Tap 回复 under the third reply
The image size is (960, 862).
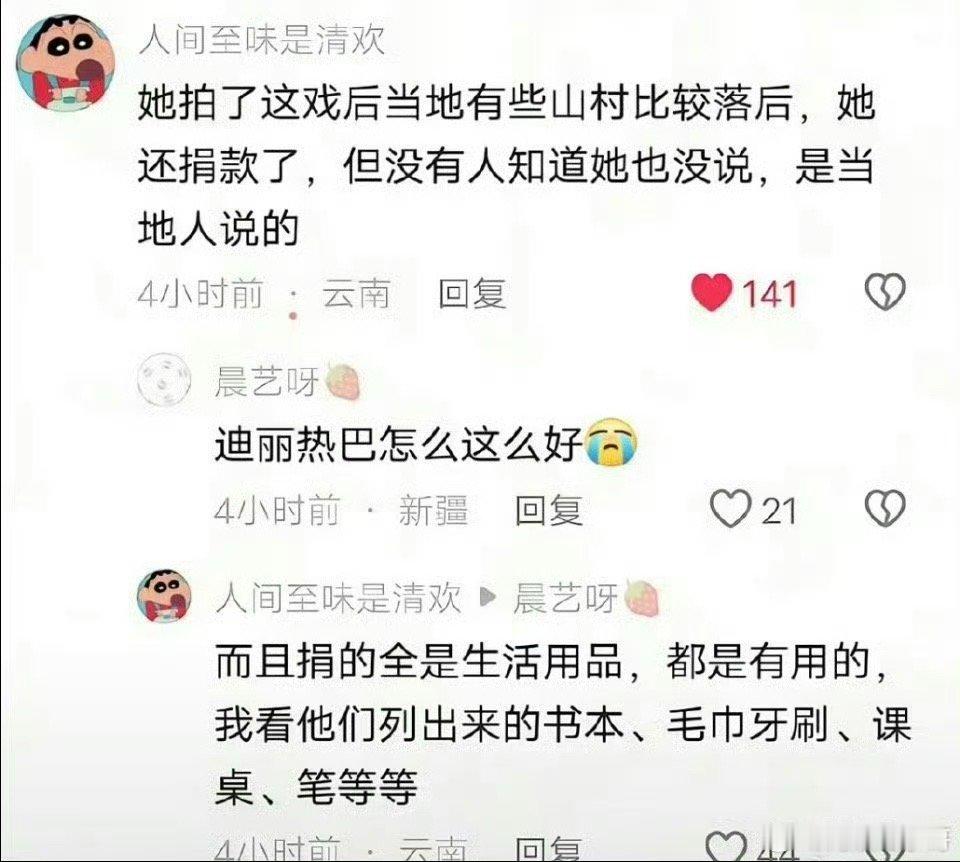point(549,849)
